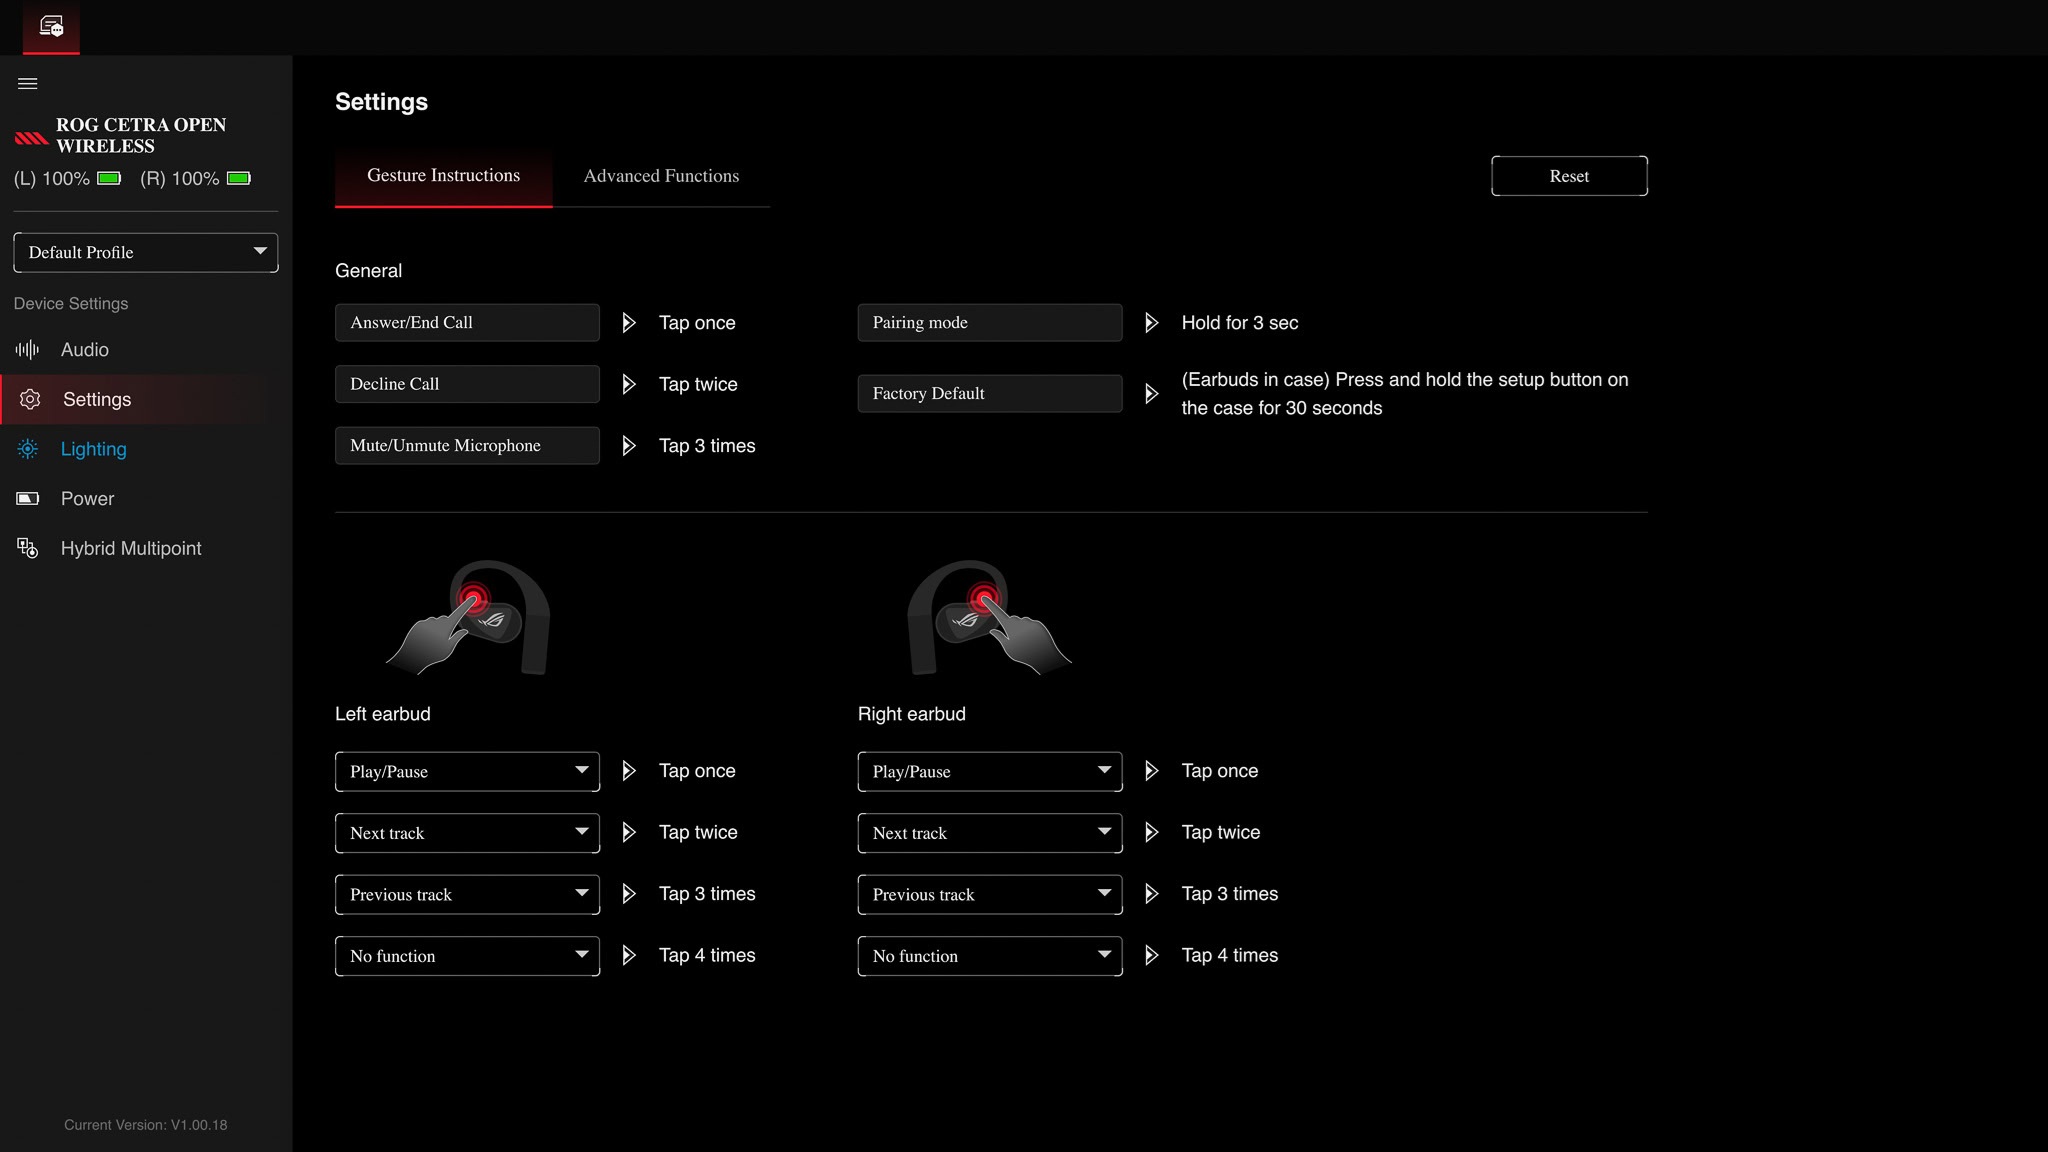The height and width of the screenshot is (1152, 2048).
Task: Click the Answer/End Call field
Action: click(x=467, y=323)
